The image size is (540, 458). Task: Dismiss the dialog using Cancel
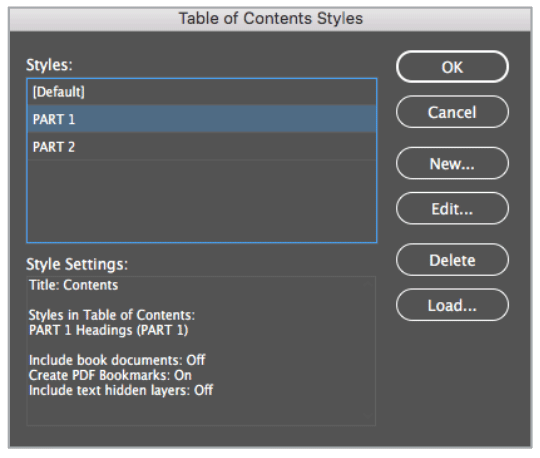point(452,112)
